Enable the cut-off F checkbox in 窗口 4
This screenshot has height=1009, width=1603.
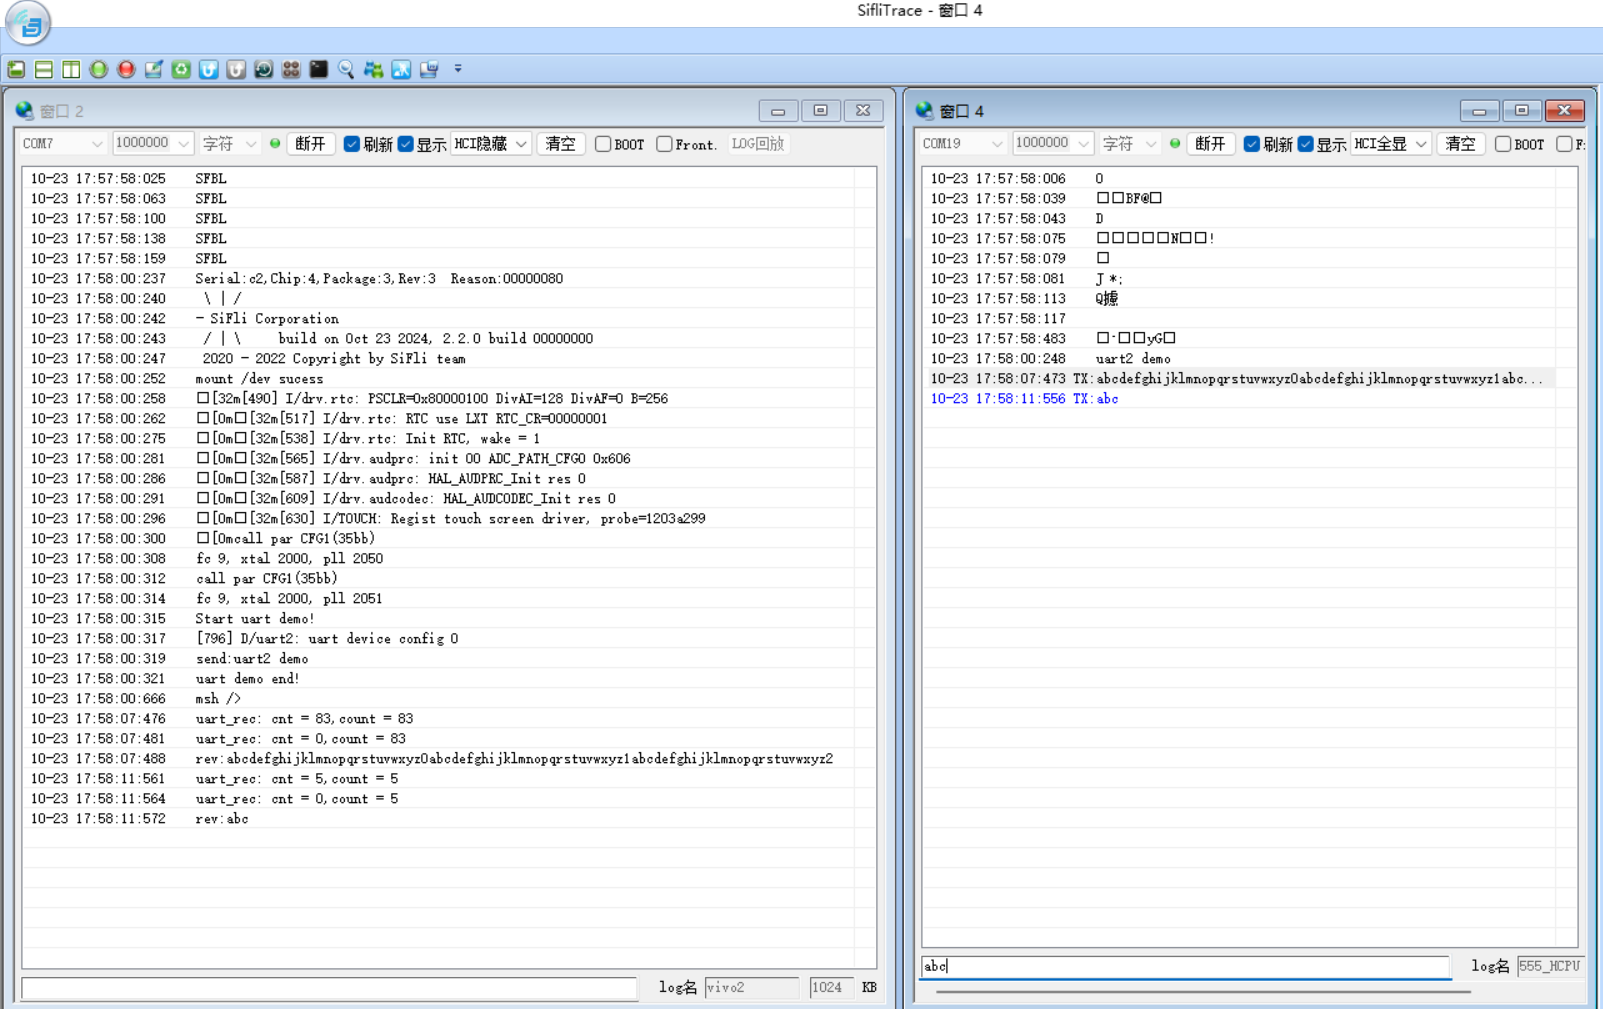pos(1564,144)
